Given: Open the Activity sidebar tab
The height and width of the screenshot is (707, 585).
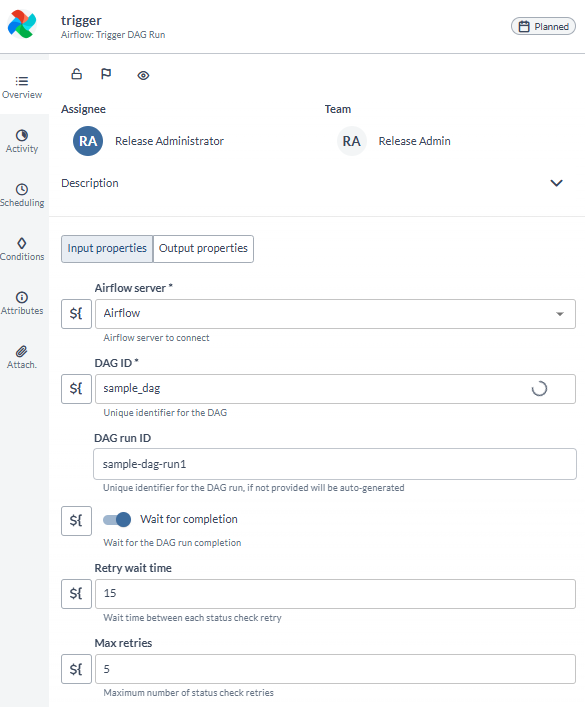Looking at the screenshot, I should point(22,142).
